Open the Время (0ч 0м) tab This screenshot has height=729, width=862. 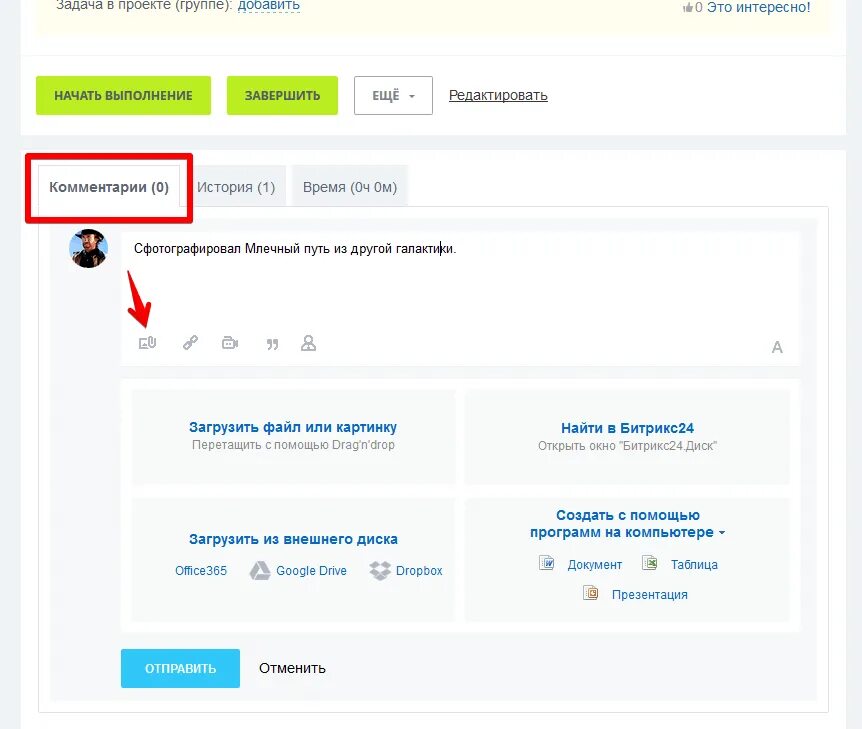350,187
